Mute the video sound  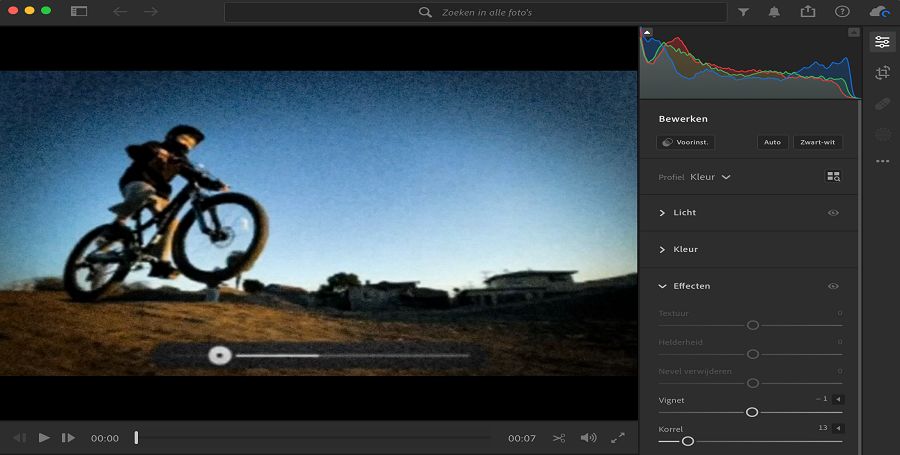(x=588, y=438)
